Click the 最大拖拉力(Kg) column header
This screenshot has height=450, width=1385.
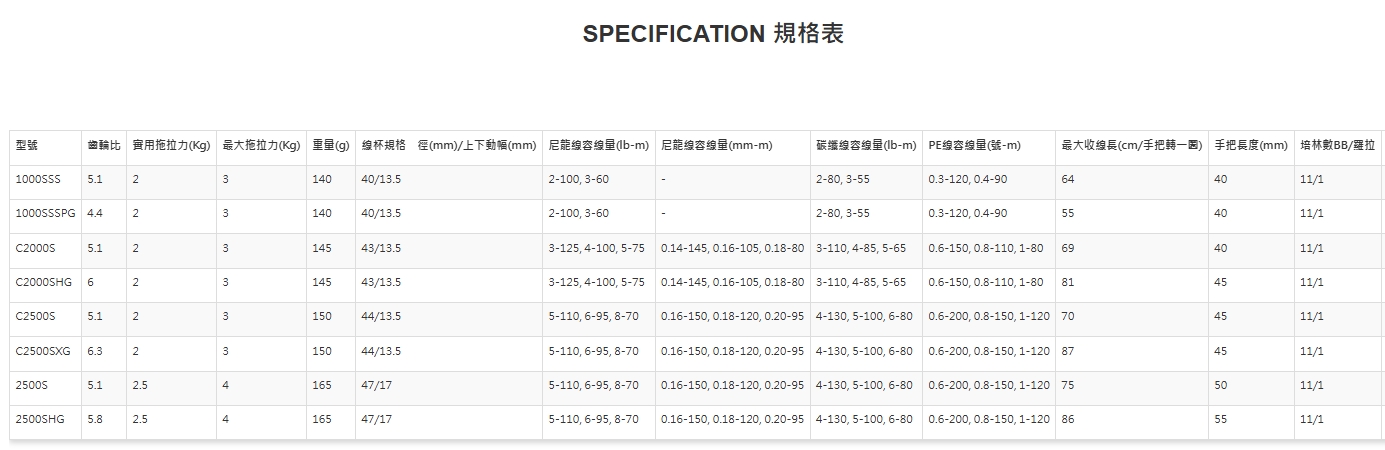[261, 146]
